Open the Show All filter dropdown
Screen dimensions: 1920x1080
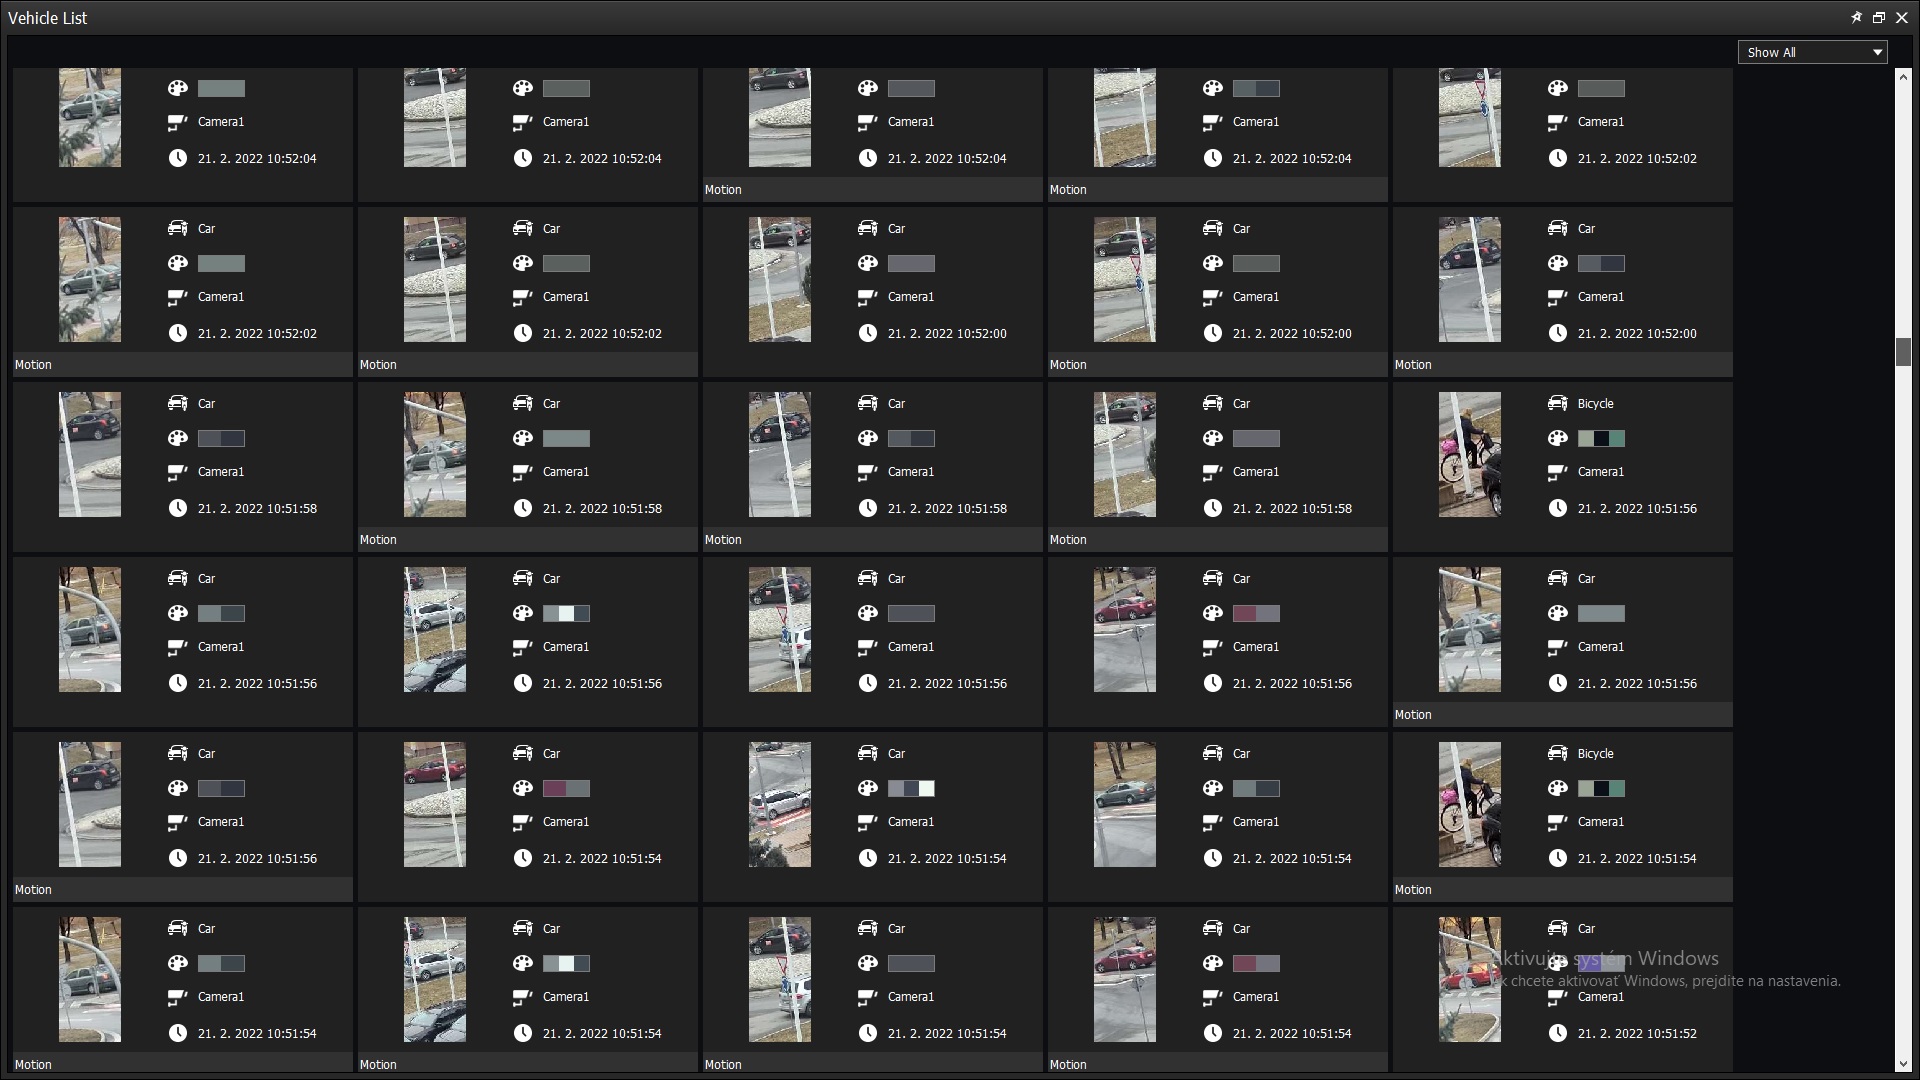1812,52
